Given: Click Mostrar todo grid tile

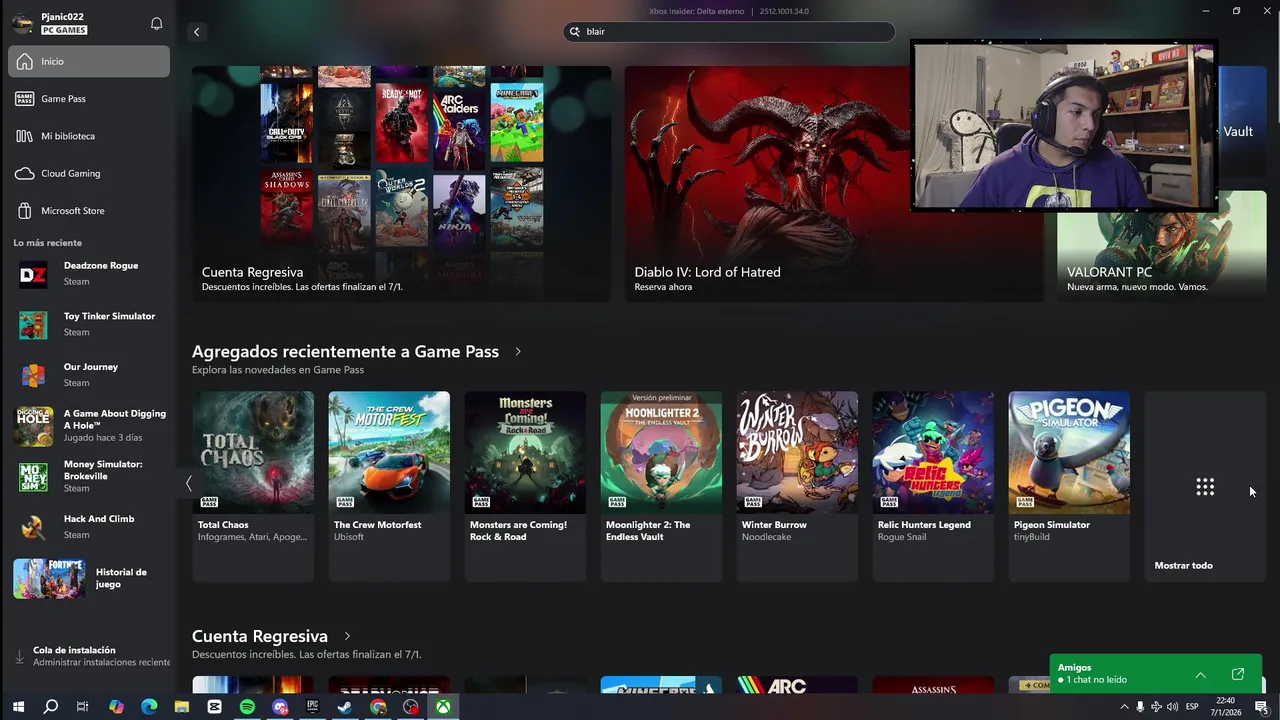Looking at the screenshot, I should pos(1205,486).
